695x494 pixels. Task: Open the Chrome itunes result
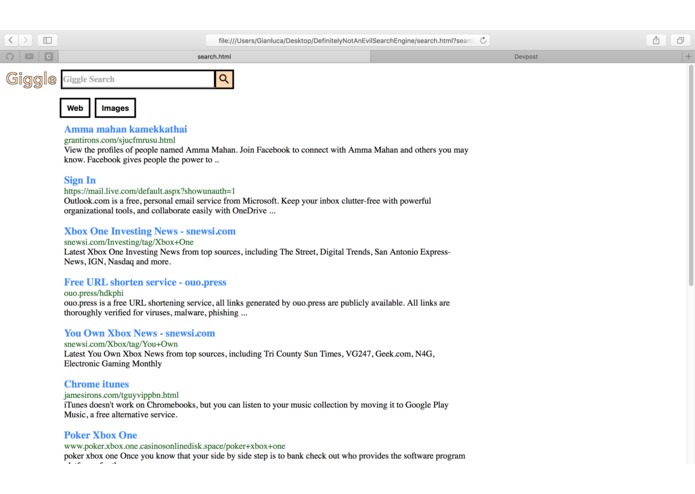97,384
